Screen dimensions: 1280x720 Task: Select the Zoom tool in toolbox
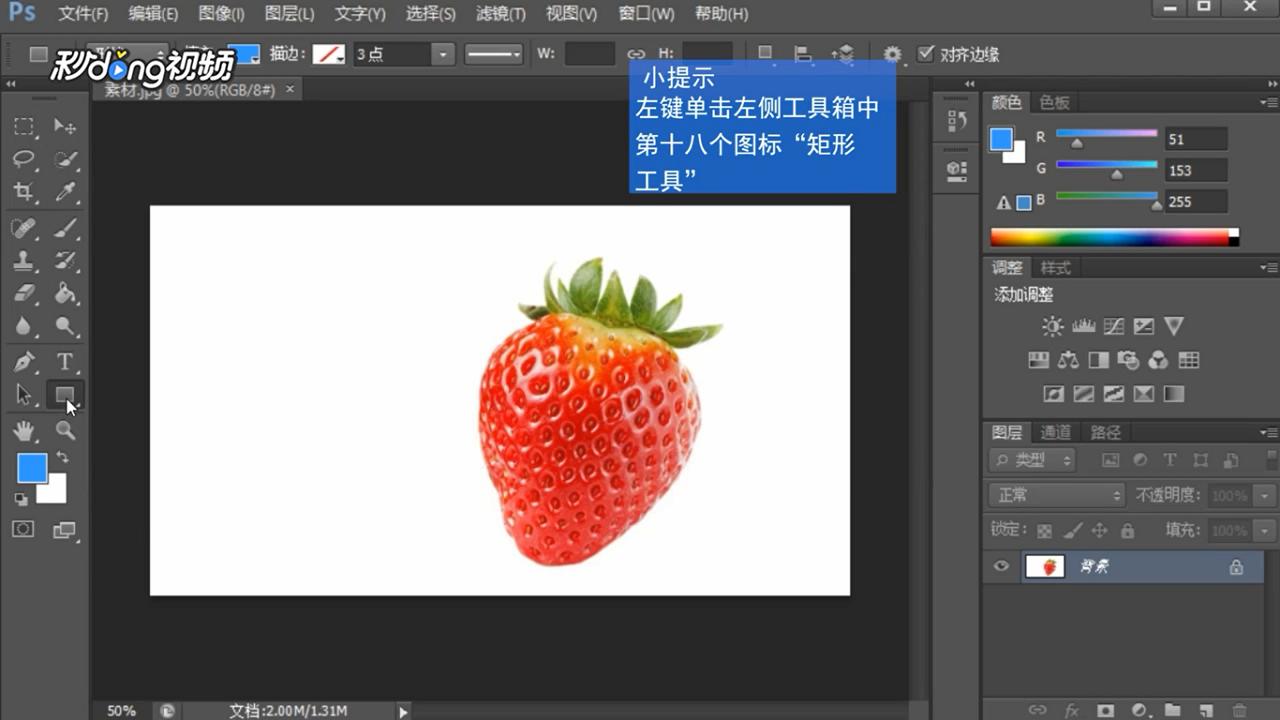[65, 431]
